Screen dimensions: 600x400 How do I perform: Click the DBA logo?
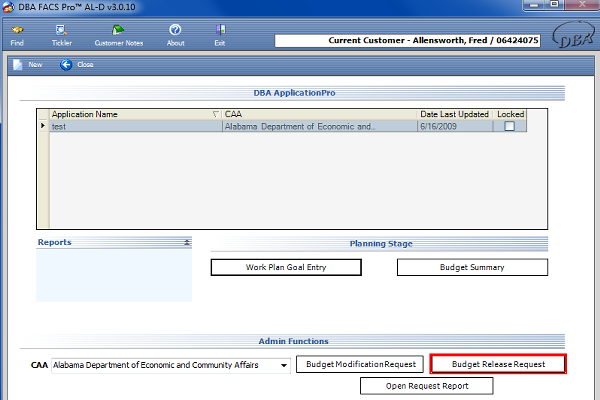pyautogui.click(x=573, y=35)
